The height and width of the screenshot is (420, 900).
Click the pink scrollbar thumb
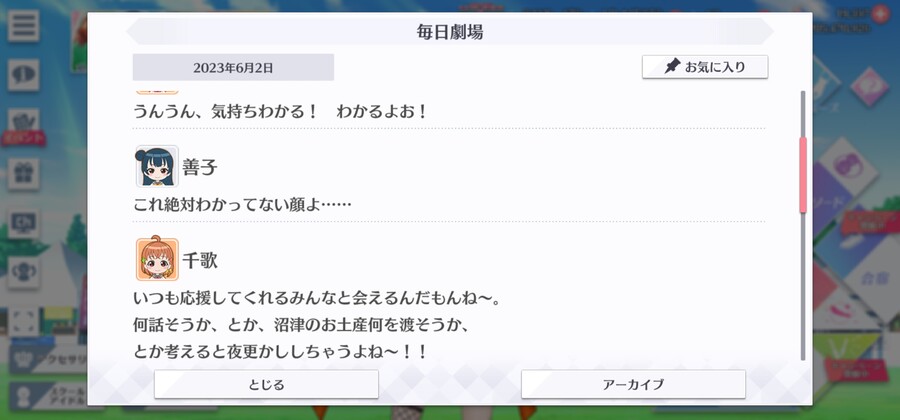coord(803,175)
